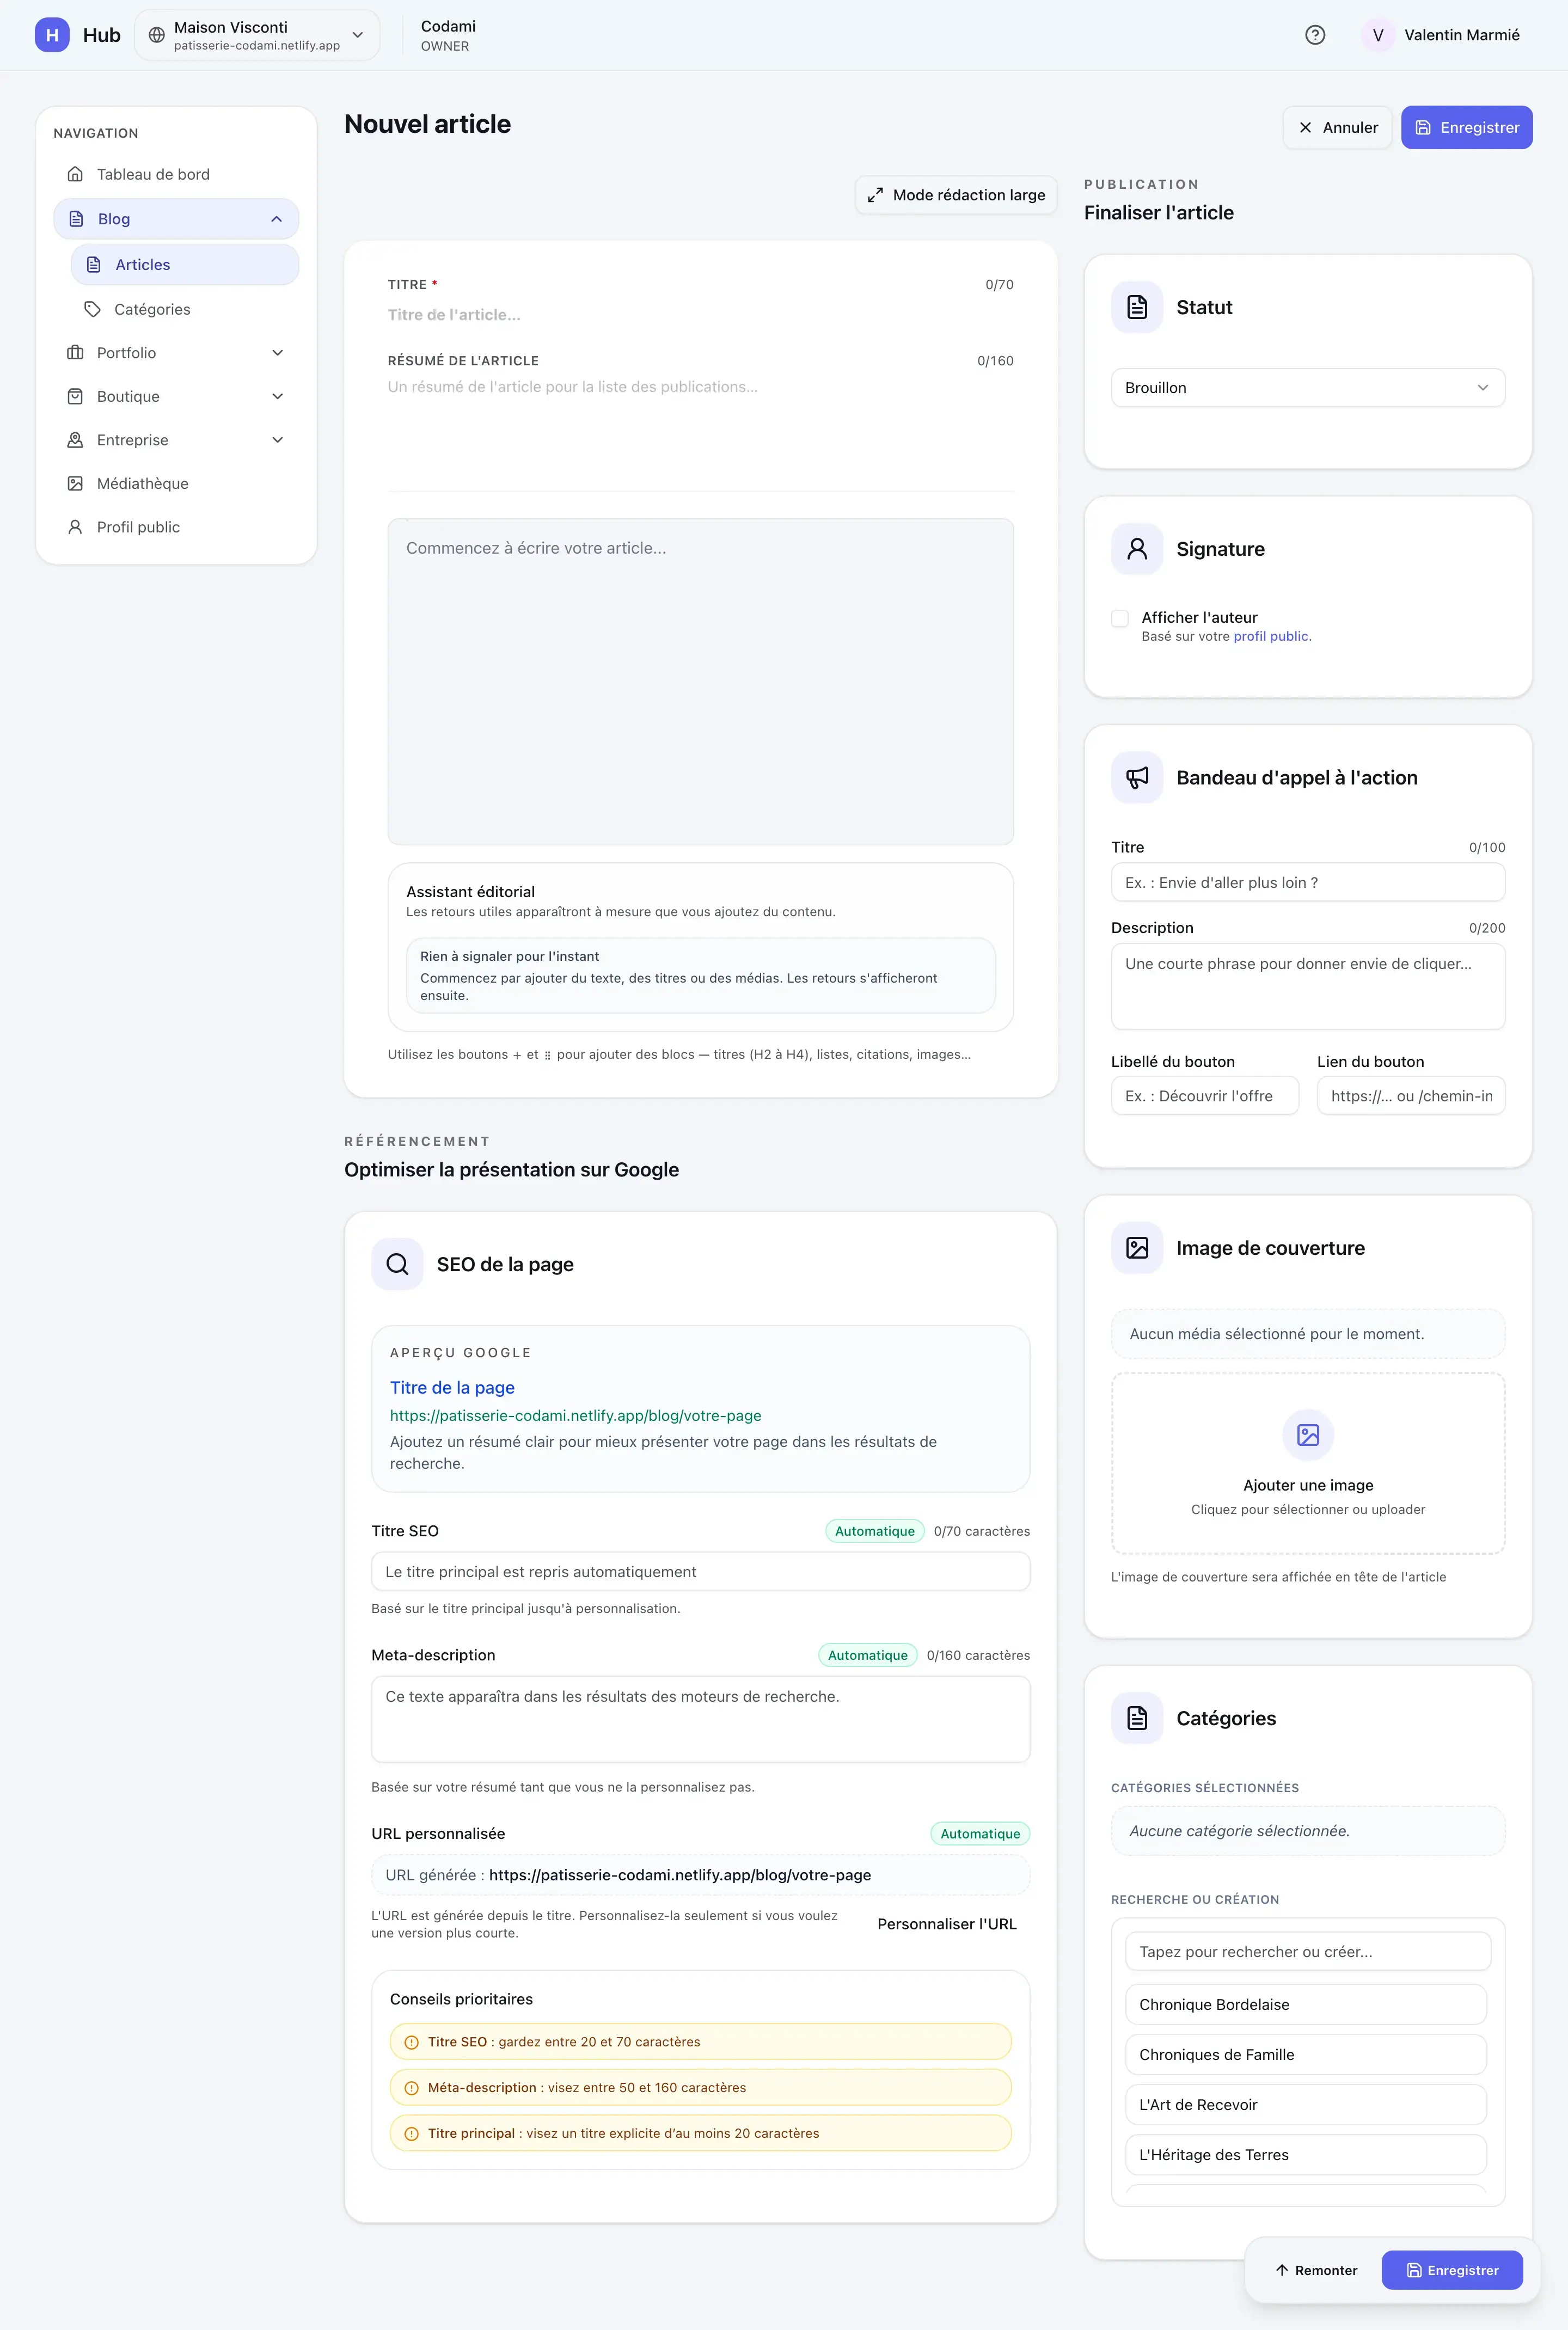The width and height of the screenshot is (1568, 2330).
Task: Open the Brouillon status dropdown
Action: (x=1308, y=388)
